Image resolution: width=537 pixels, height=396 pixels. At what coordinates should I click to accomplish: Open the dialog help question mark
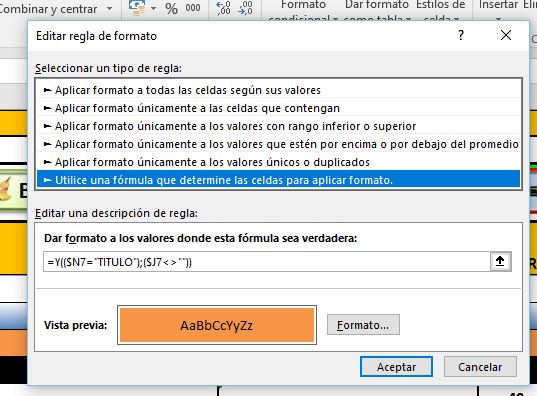point(461,35)
